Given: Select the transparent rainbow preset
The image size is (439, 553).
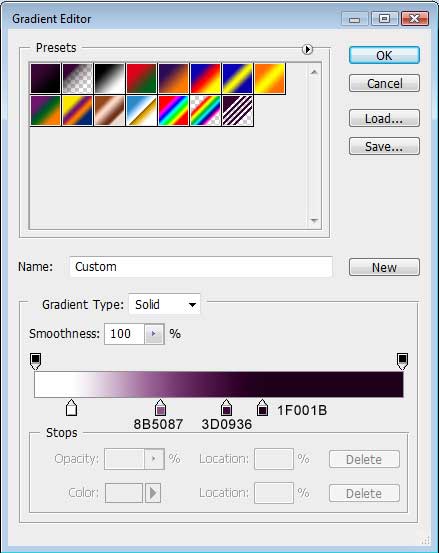Looking at the screenshot, I should point(206,110).
